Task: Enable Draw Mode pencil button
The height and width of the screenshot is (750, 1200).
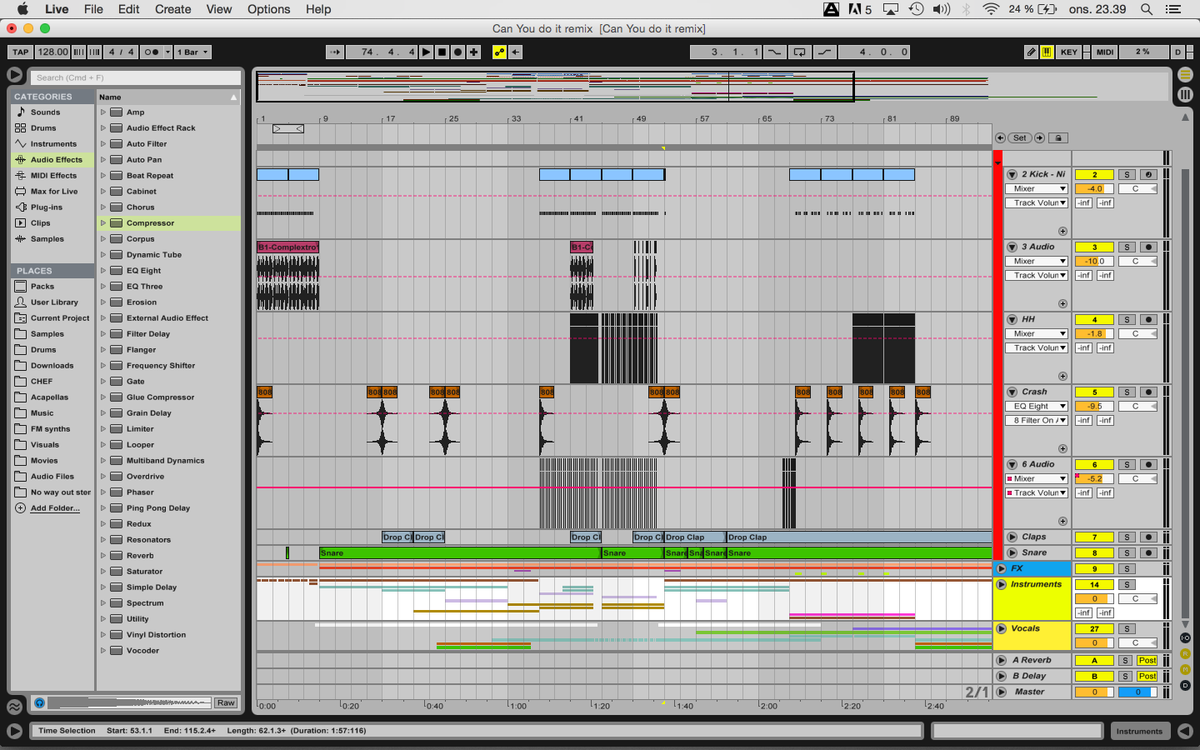Action: tap(1031, 52)
